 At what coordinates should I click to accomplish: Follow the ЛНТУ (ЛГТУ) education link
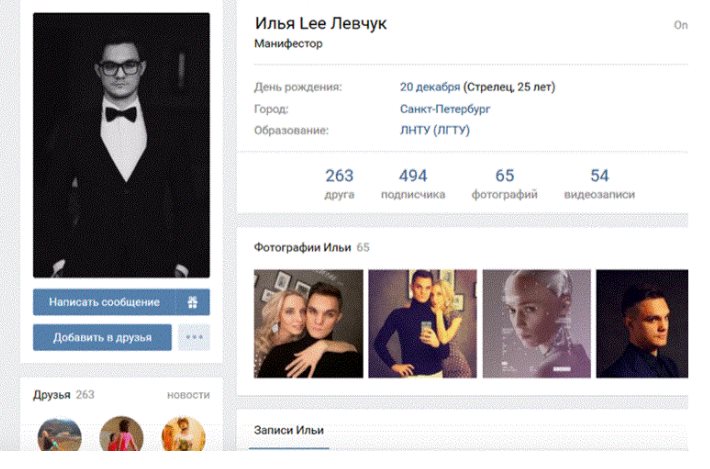435,130
